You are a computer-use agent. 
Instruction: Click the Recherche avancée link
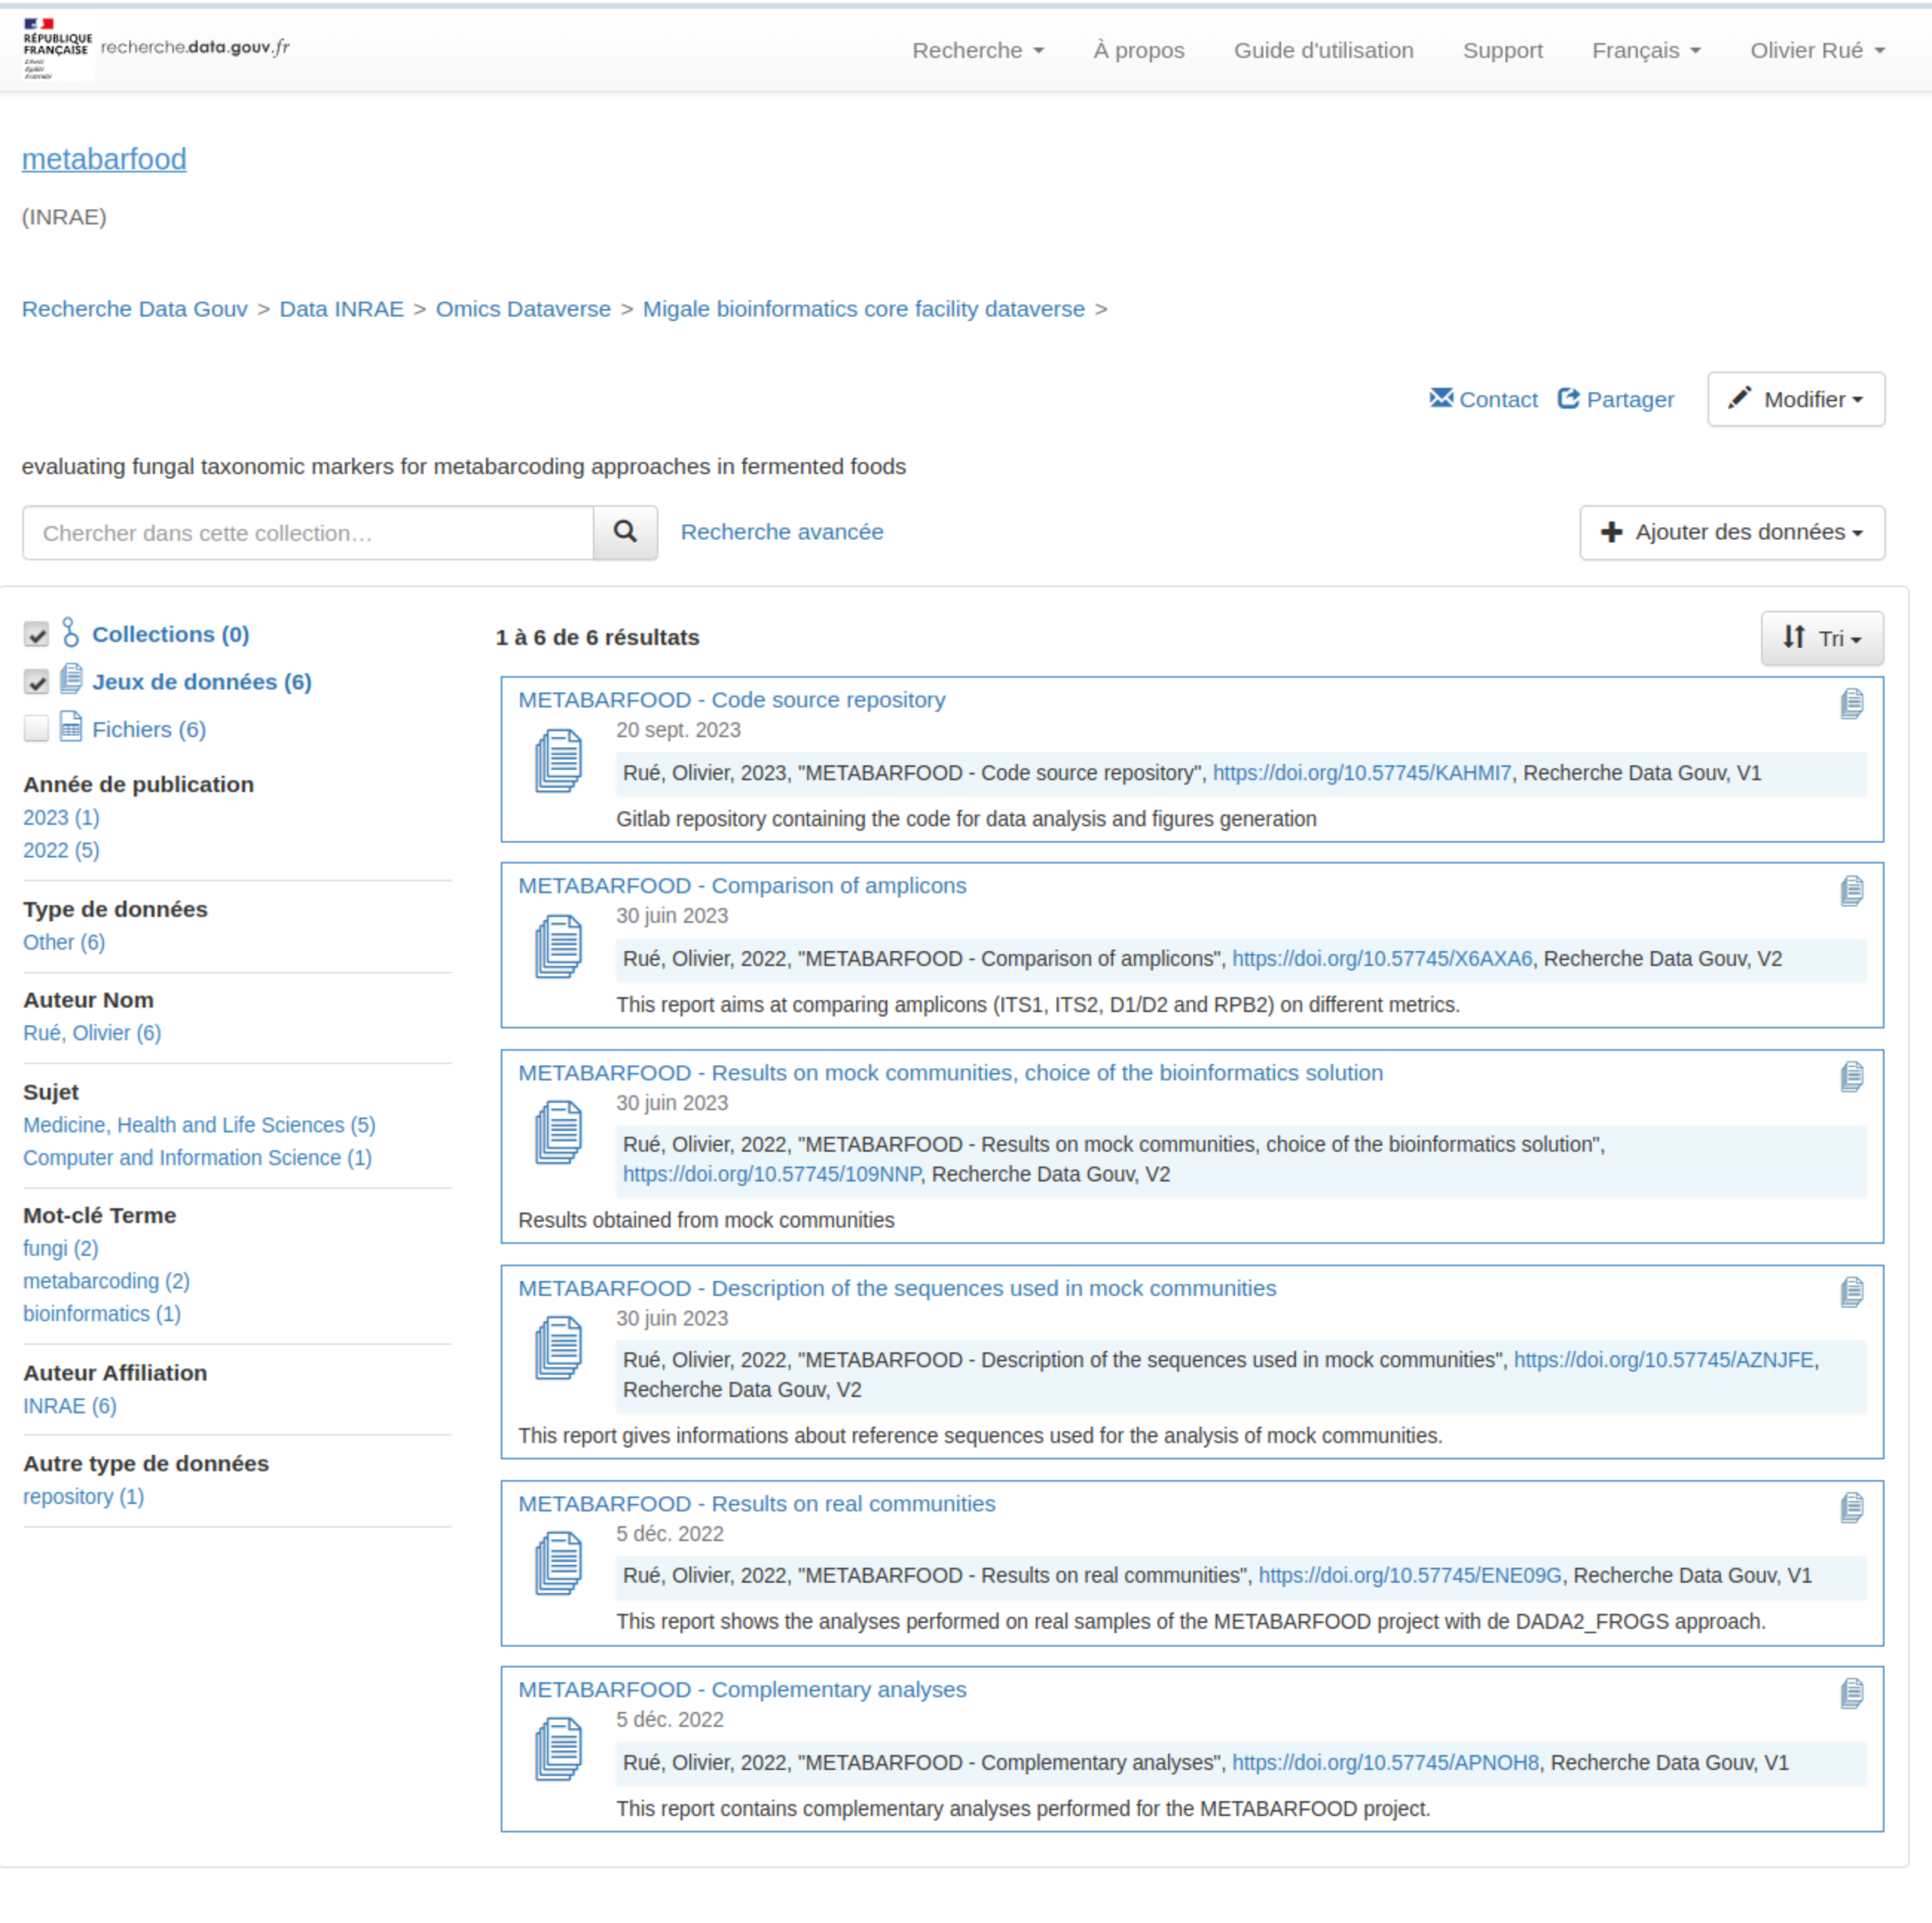781,532
